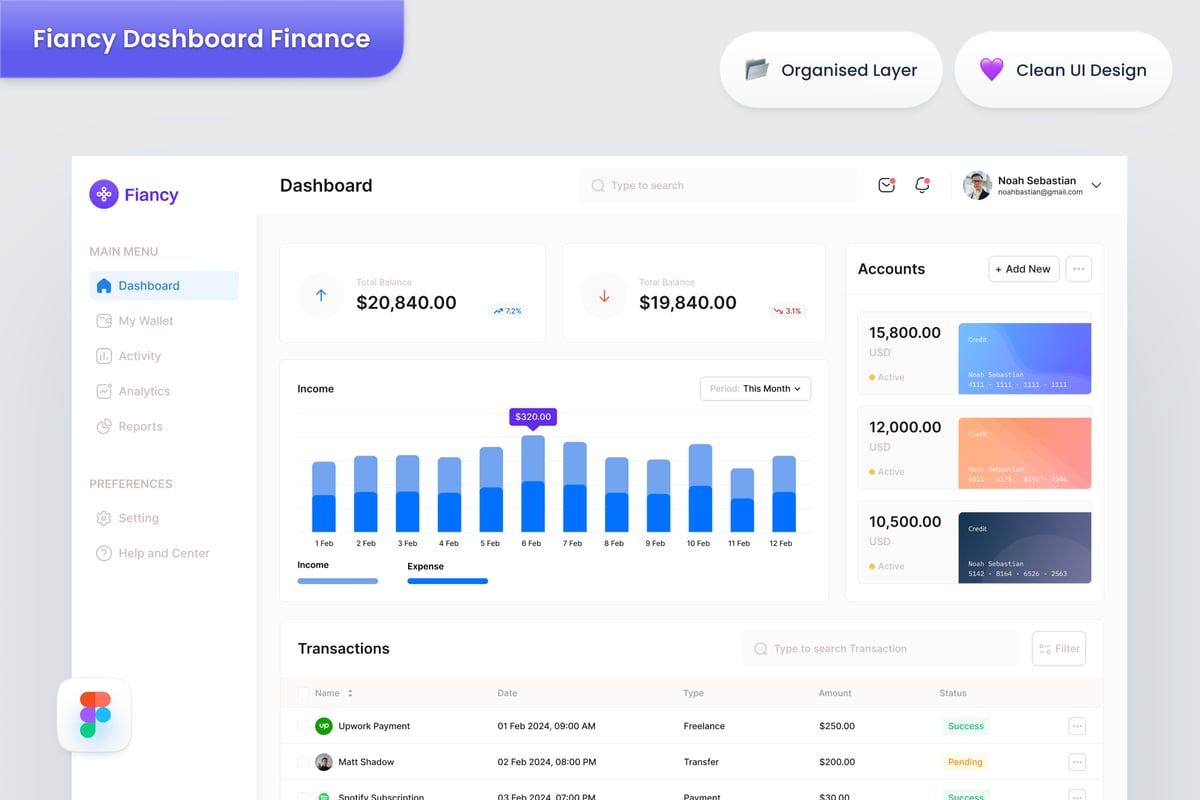Check the Upwork Payment row checkbox
The height and width of the screenshot is (800, 1200).
pos(304,726)
